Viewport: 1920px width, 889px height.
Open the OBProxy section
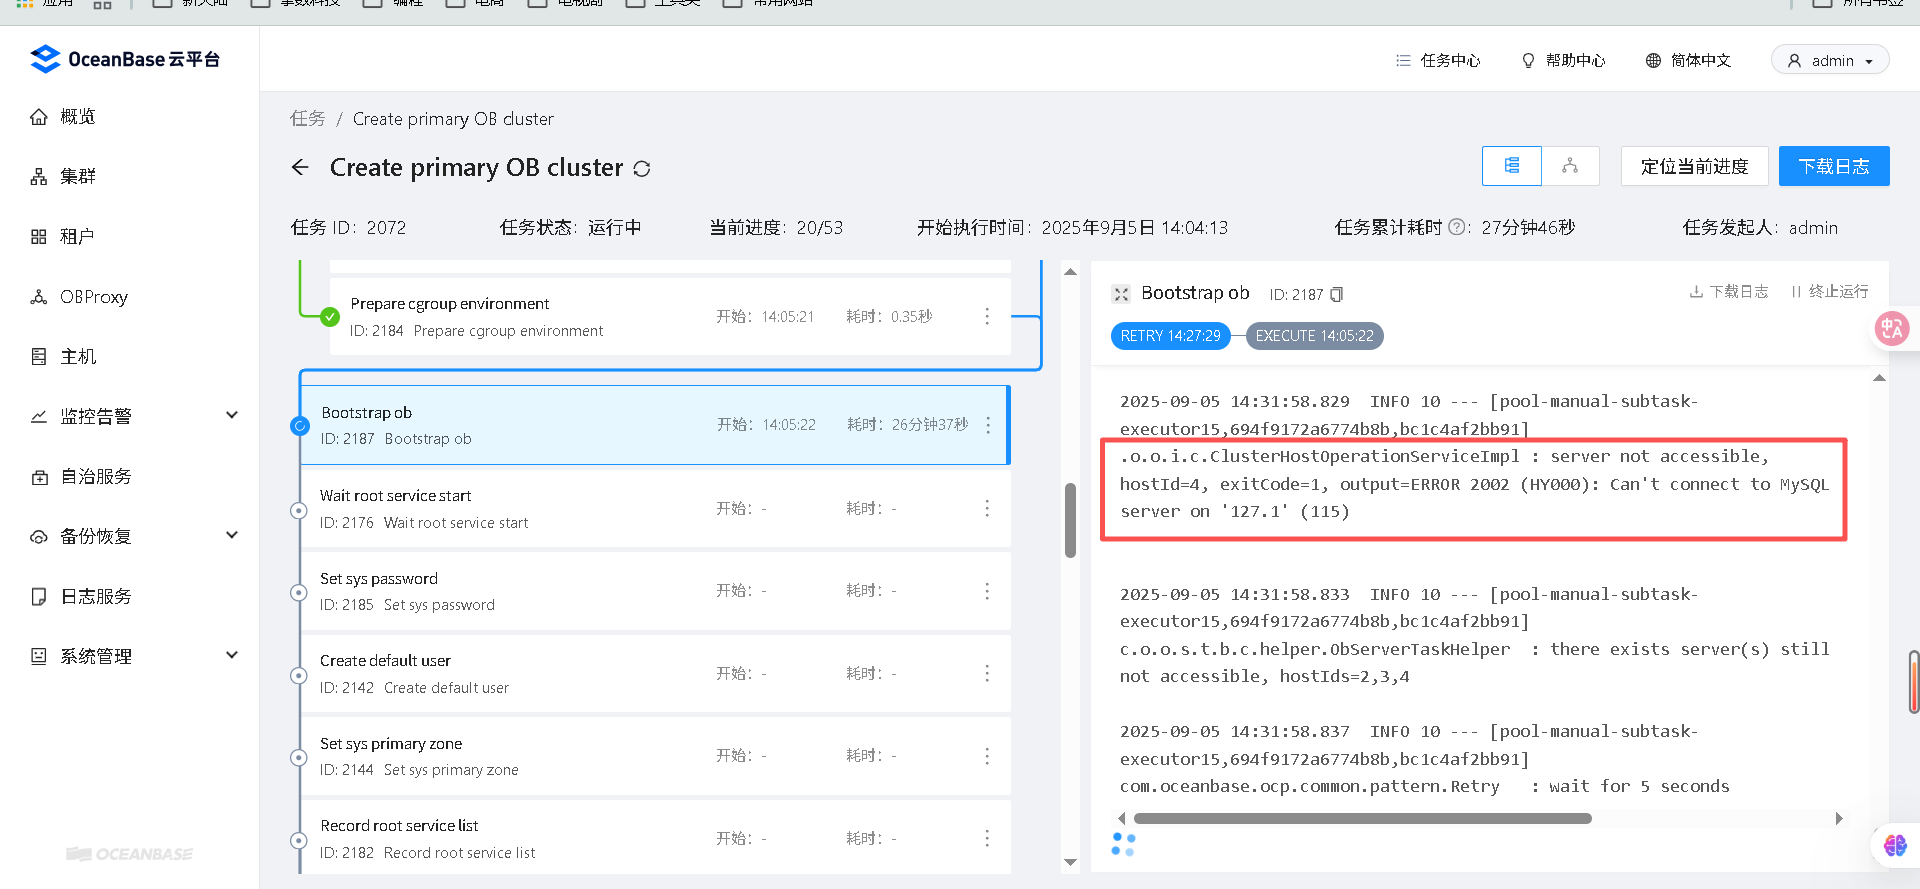click(x=94, y=297)
